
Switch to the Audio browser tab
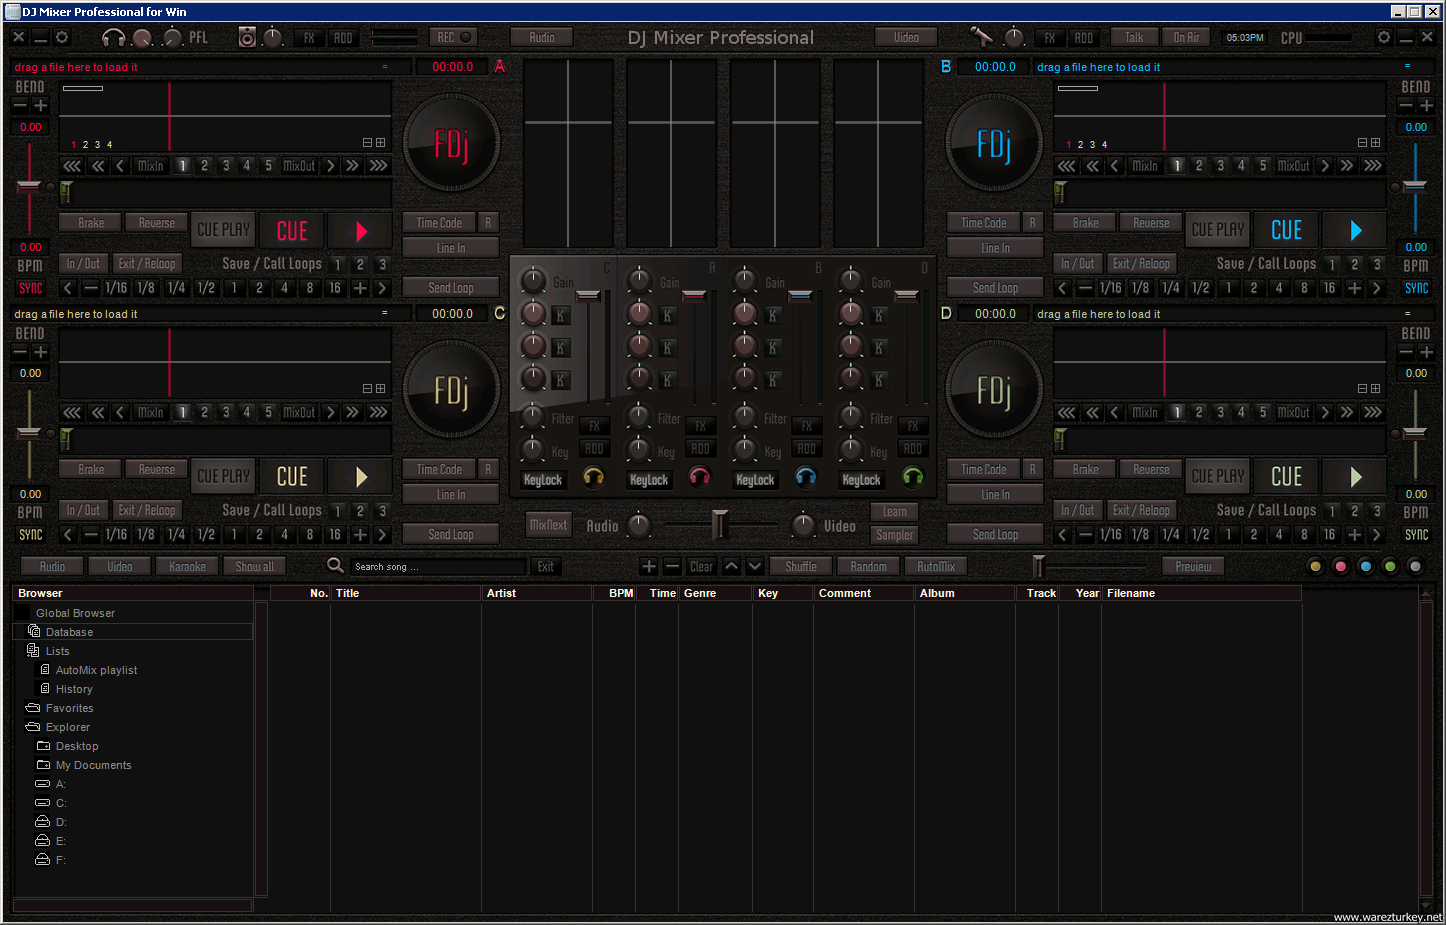(x=52, y=566)
